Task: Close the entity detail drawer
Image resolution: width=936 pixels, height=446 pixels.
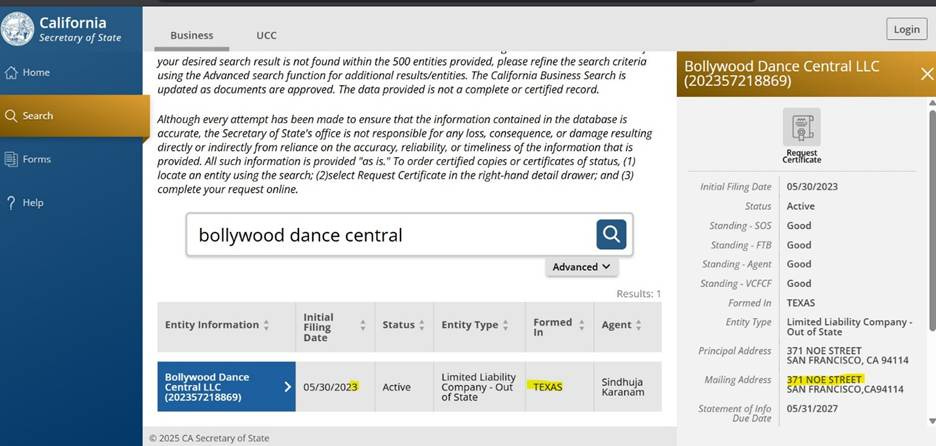Action: (x=926, y=73)
